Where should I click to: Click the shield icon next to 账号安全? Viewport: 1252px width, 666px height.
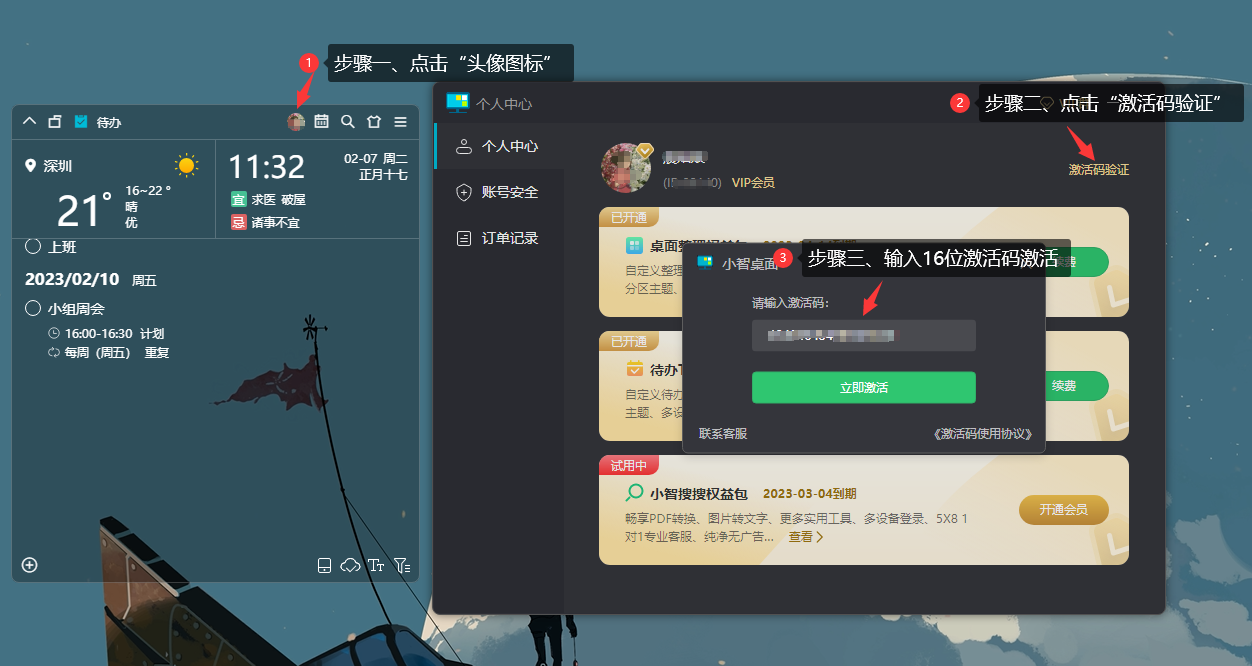coord(463,192)
